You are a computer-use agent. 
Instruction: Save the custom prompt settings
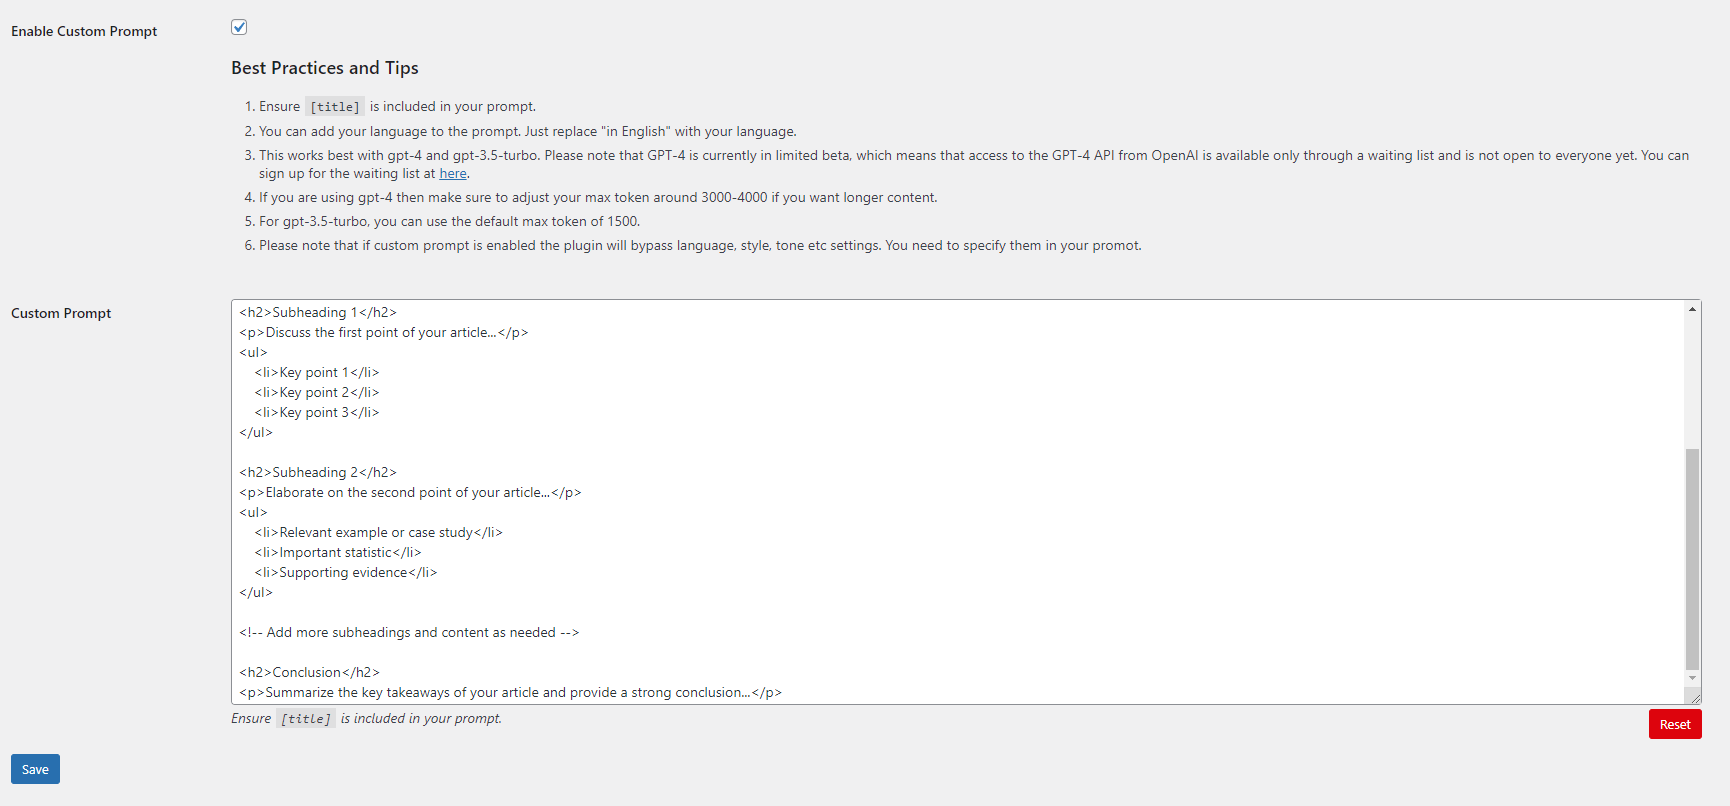pyautogui.click(x=35, y=769)
